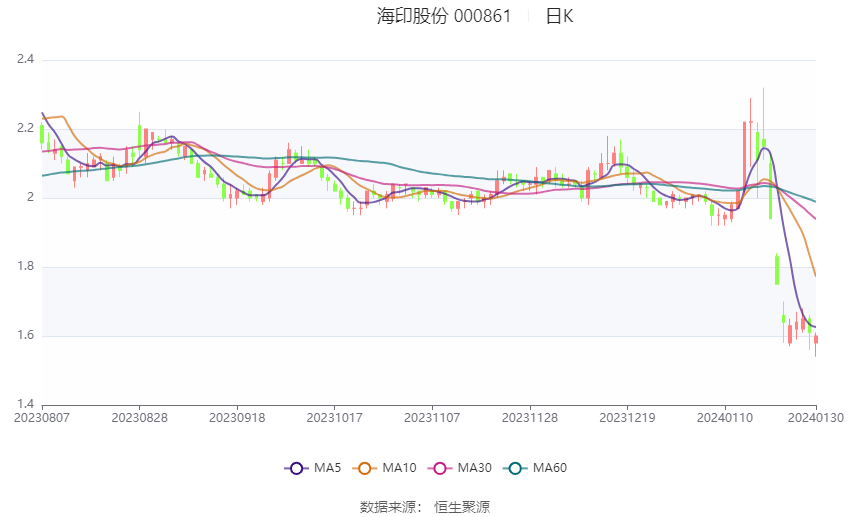This screenshot has height=517, width=850.
Task: Click the 20240130 x-axis date label
Action: pyautogui.click(x=816, y=418)
